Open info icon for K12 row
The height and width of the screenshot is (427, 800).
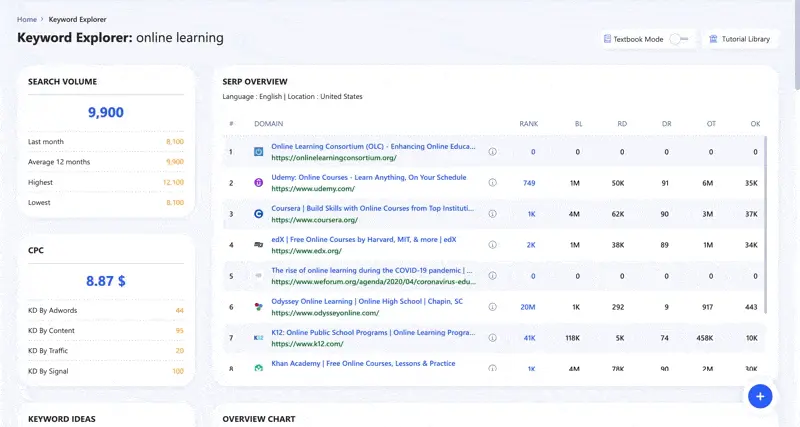tap(492, 338)
